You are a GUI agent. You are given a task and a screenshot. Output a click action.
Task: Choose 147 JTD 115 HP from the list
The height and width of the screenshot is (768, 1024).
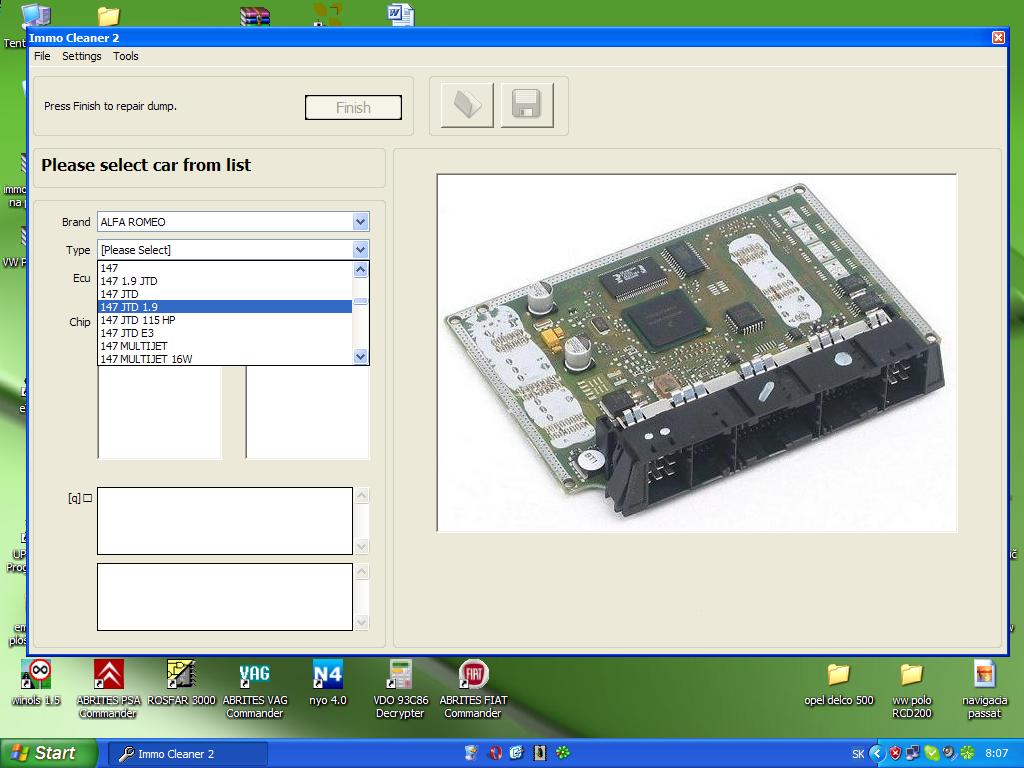click(x=225, y=320)
